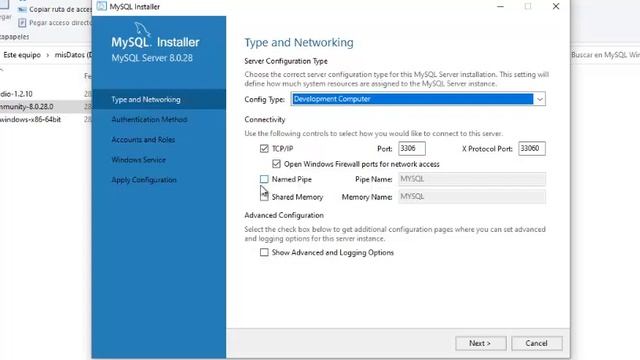The height and width of the screenshot is (360, 640).
Task: Click the MySQL Server 8.0.28 label
Action: pos(152,58)
